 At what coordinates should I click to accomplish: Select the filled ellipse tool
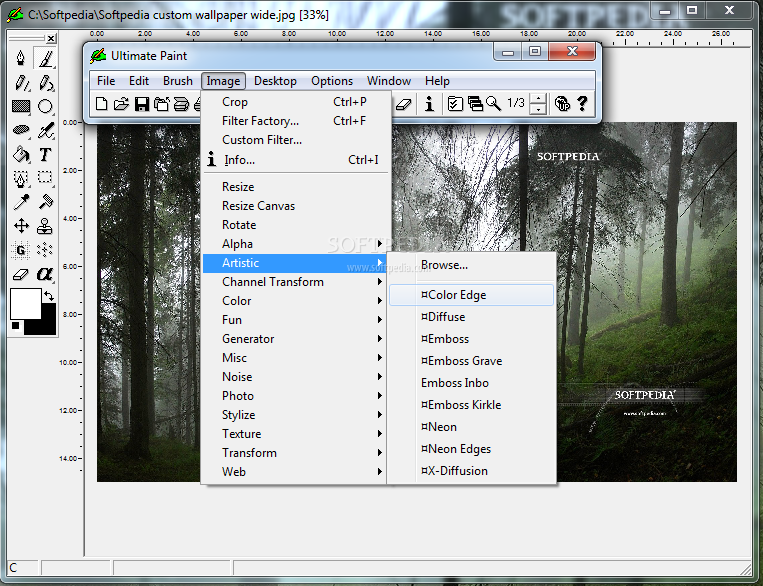(x=20, y=130)
